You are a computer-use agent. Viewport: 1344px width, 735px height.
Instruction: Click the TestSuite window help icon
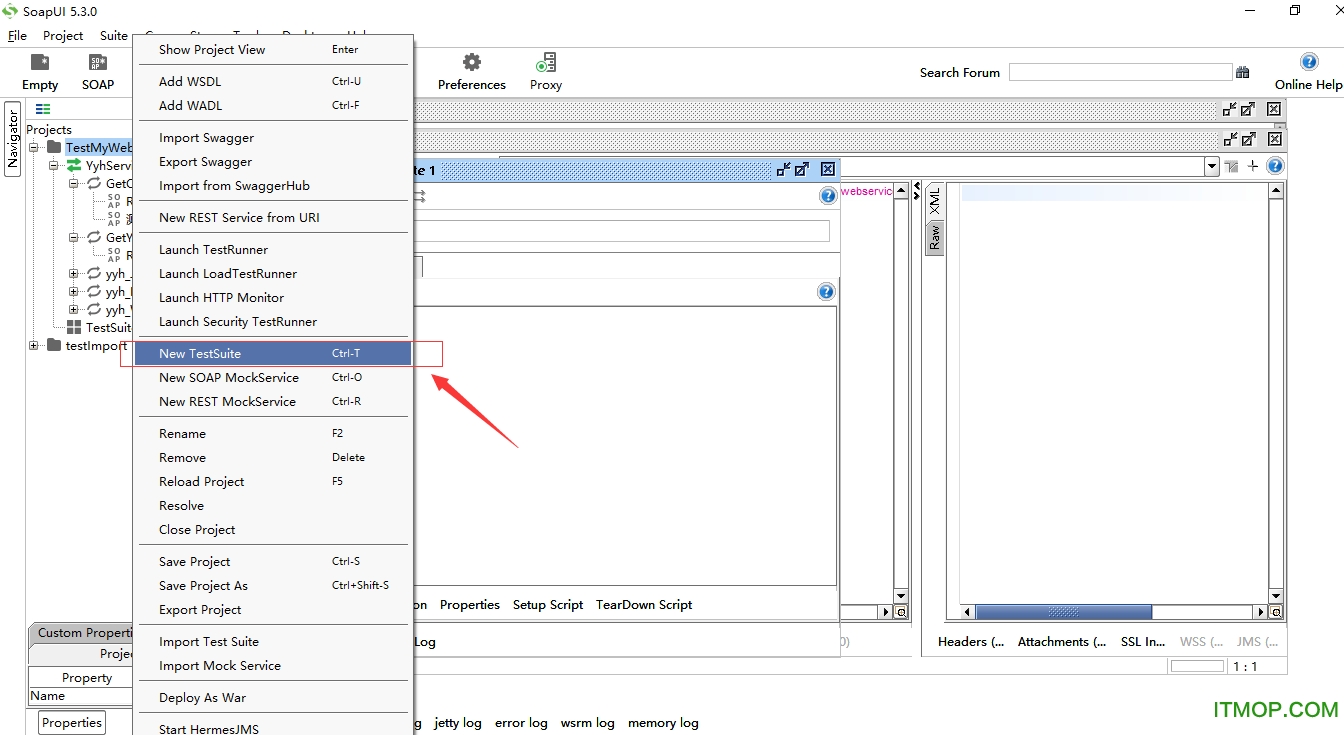[x=828, y=196]
